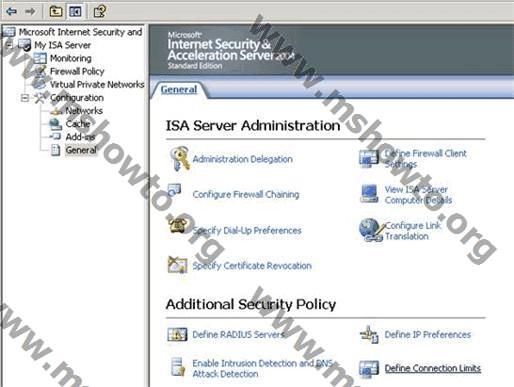The width and height of the screenshot is (514, 387).
Task: Open Add-ins under Configuration
Action: pos(80,137)
